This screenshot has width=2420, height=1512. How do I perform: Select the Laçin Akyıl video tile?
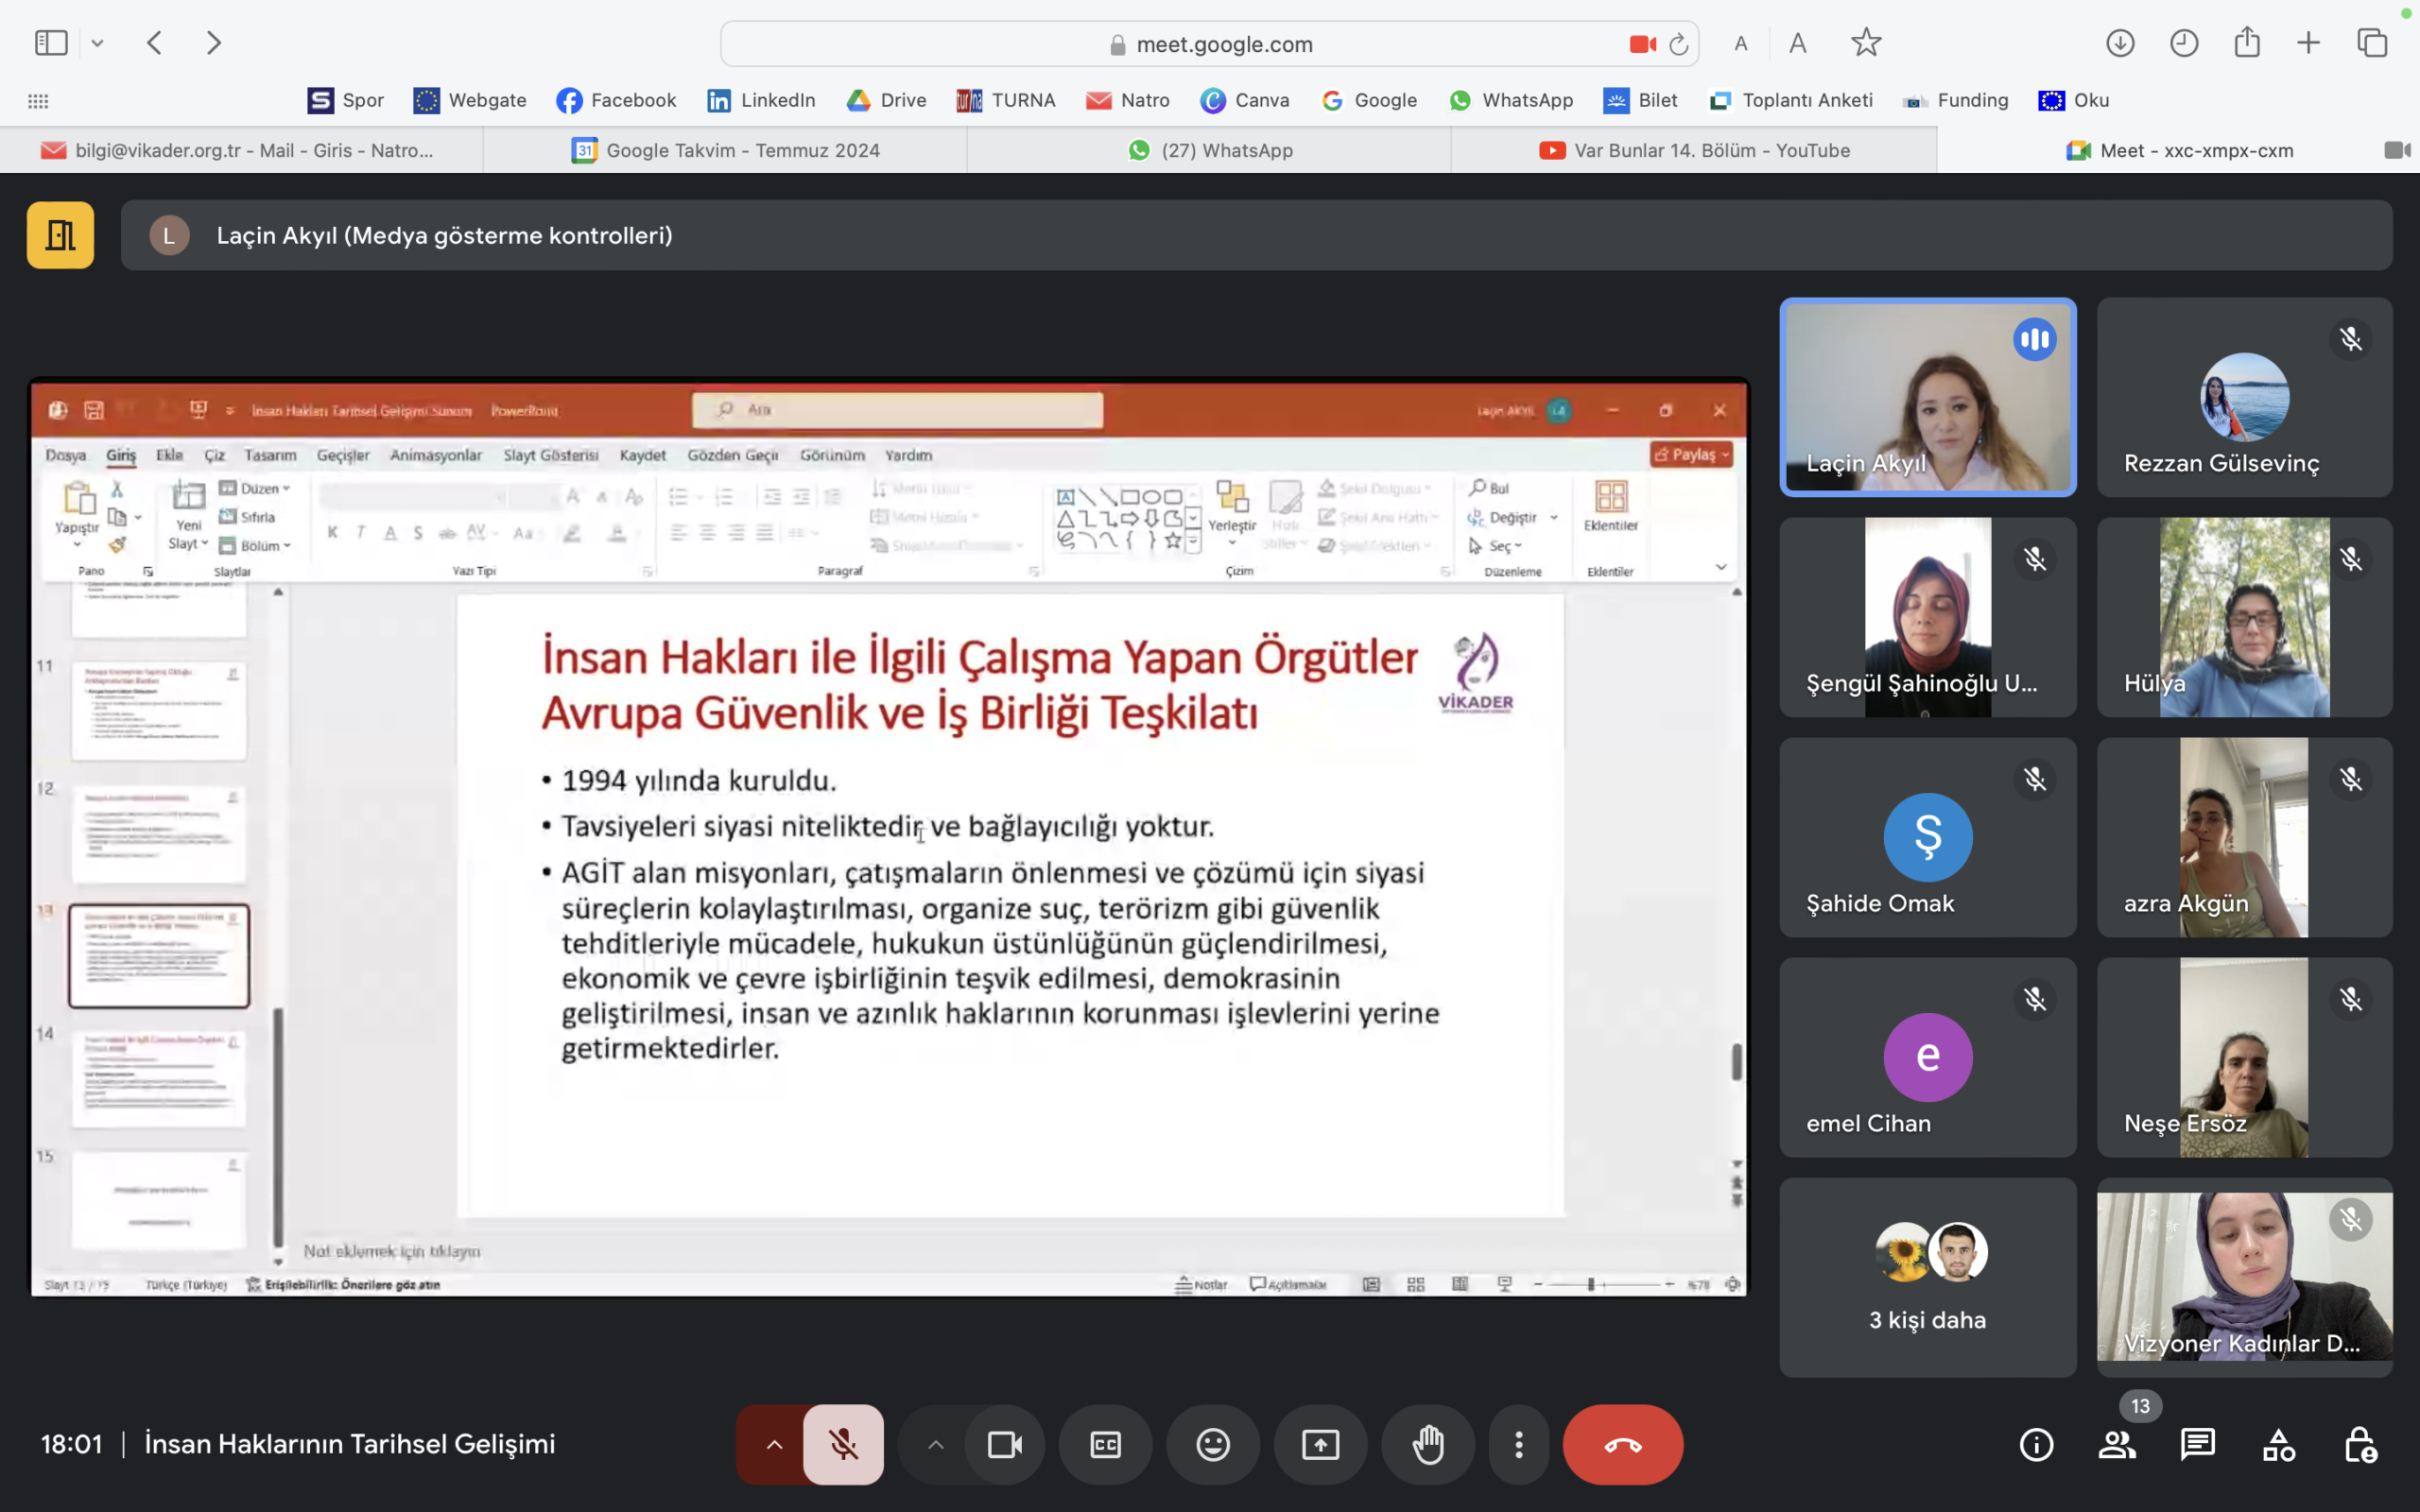click(1927, 397)
